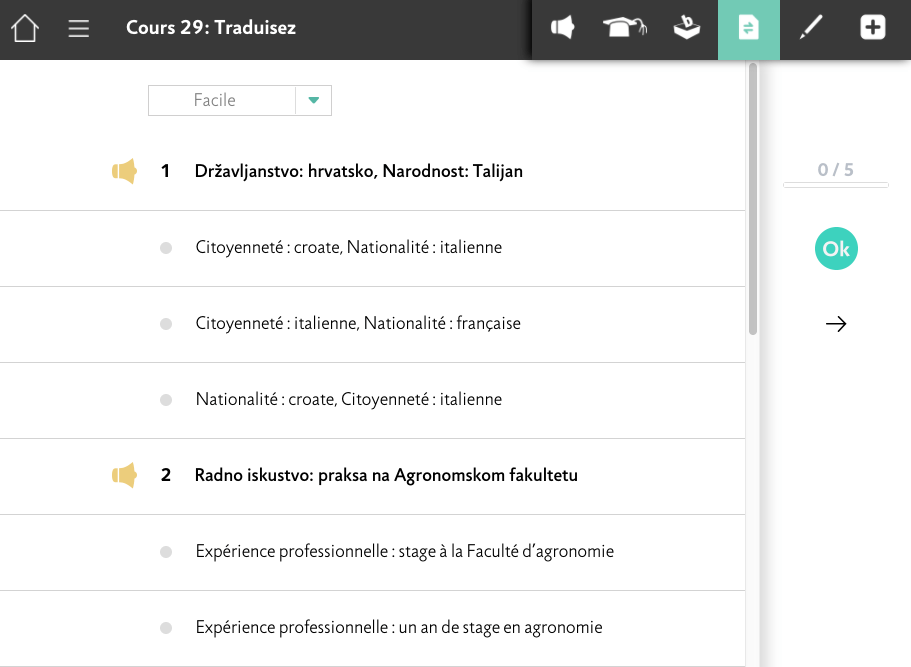
Task: Select the active translation exercise tab
Action: tap(748, 29)
